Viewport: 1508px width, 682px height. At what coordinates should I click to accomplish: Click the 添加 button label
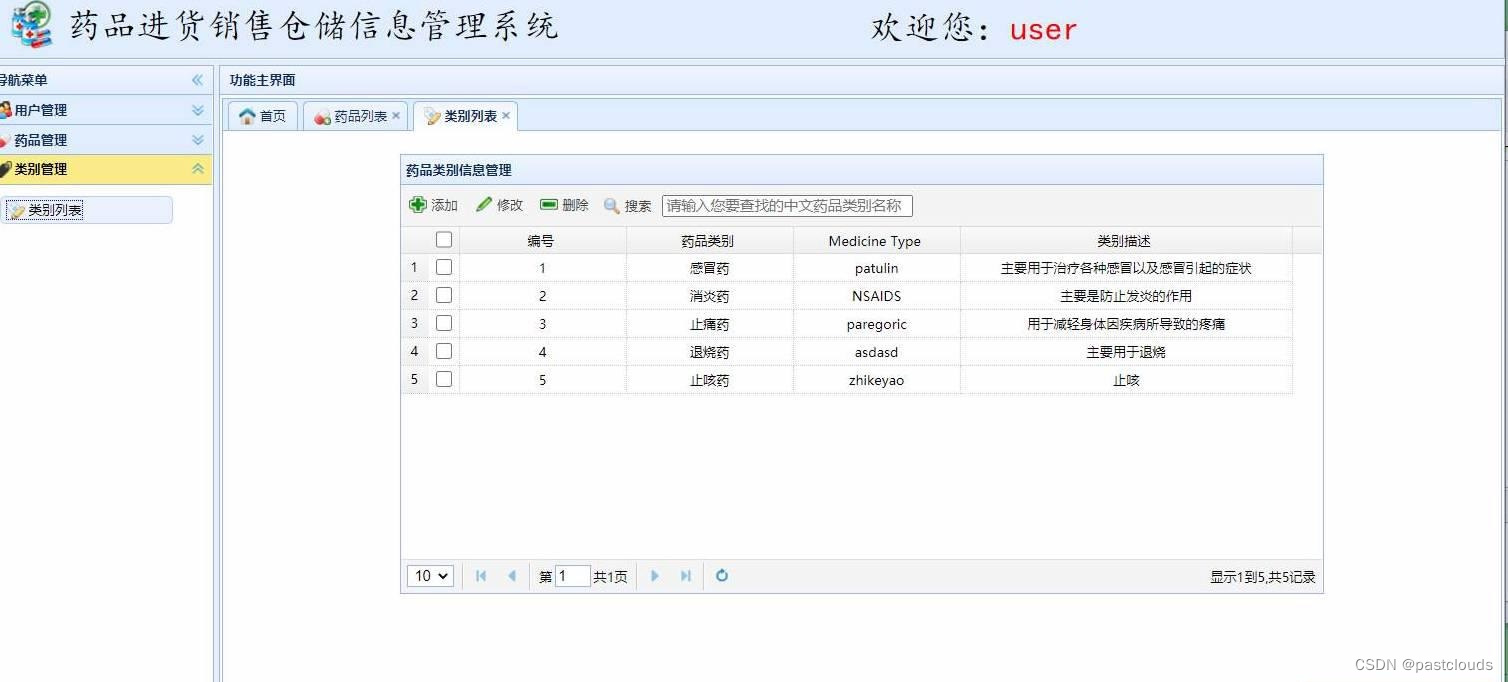[444, 205]
